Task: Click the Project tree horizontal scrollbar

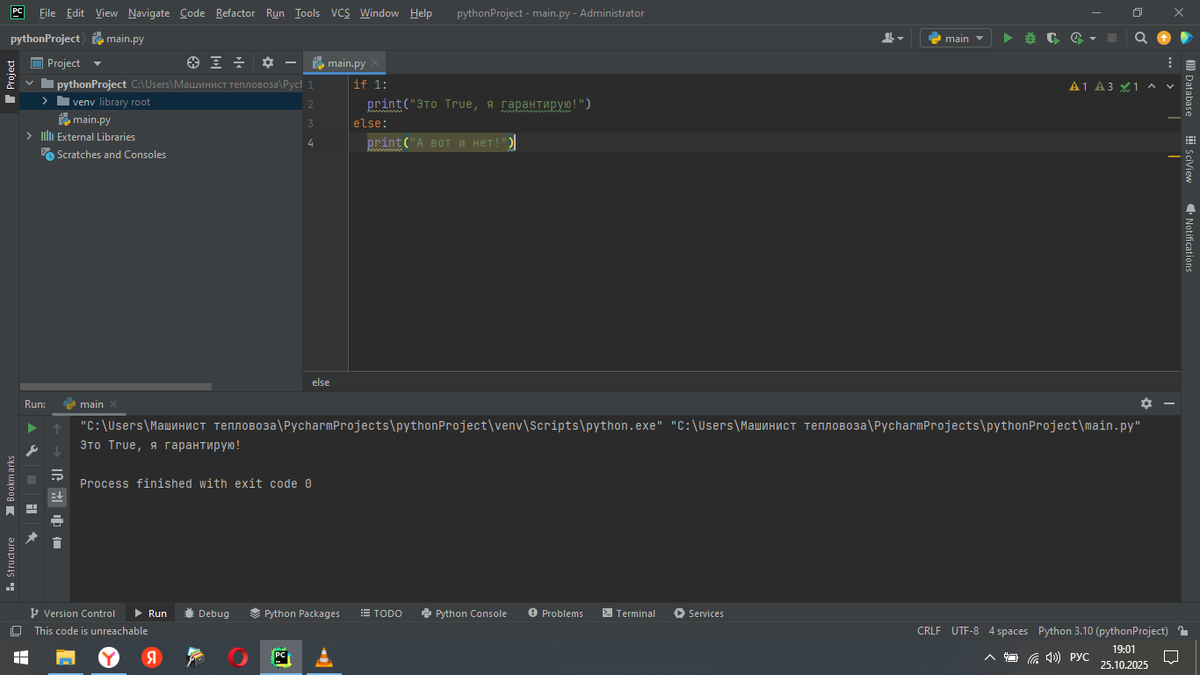Action: coord(116,386)
